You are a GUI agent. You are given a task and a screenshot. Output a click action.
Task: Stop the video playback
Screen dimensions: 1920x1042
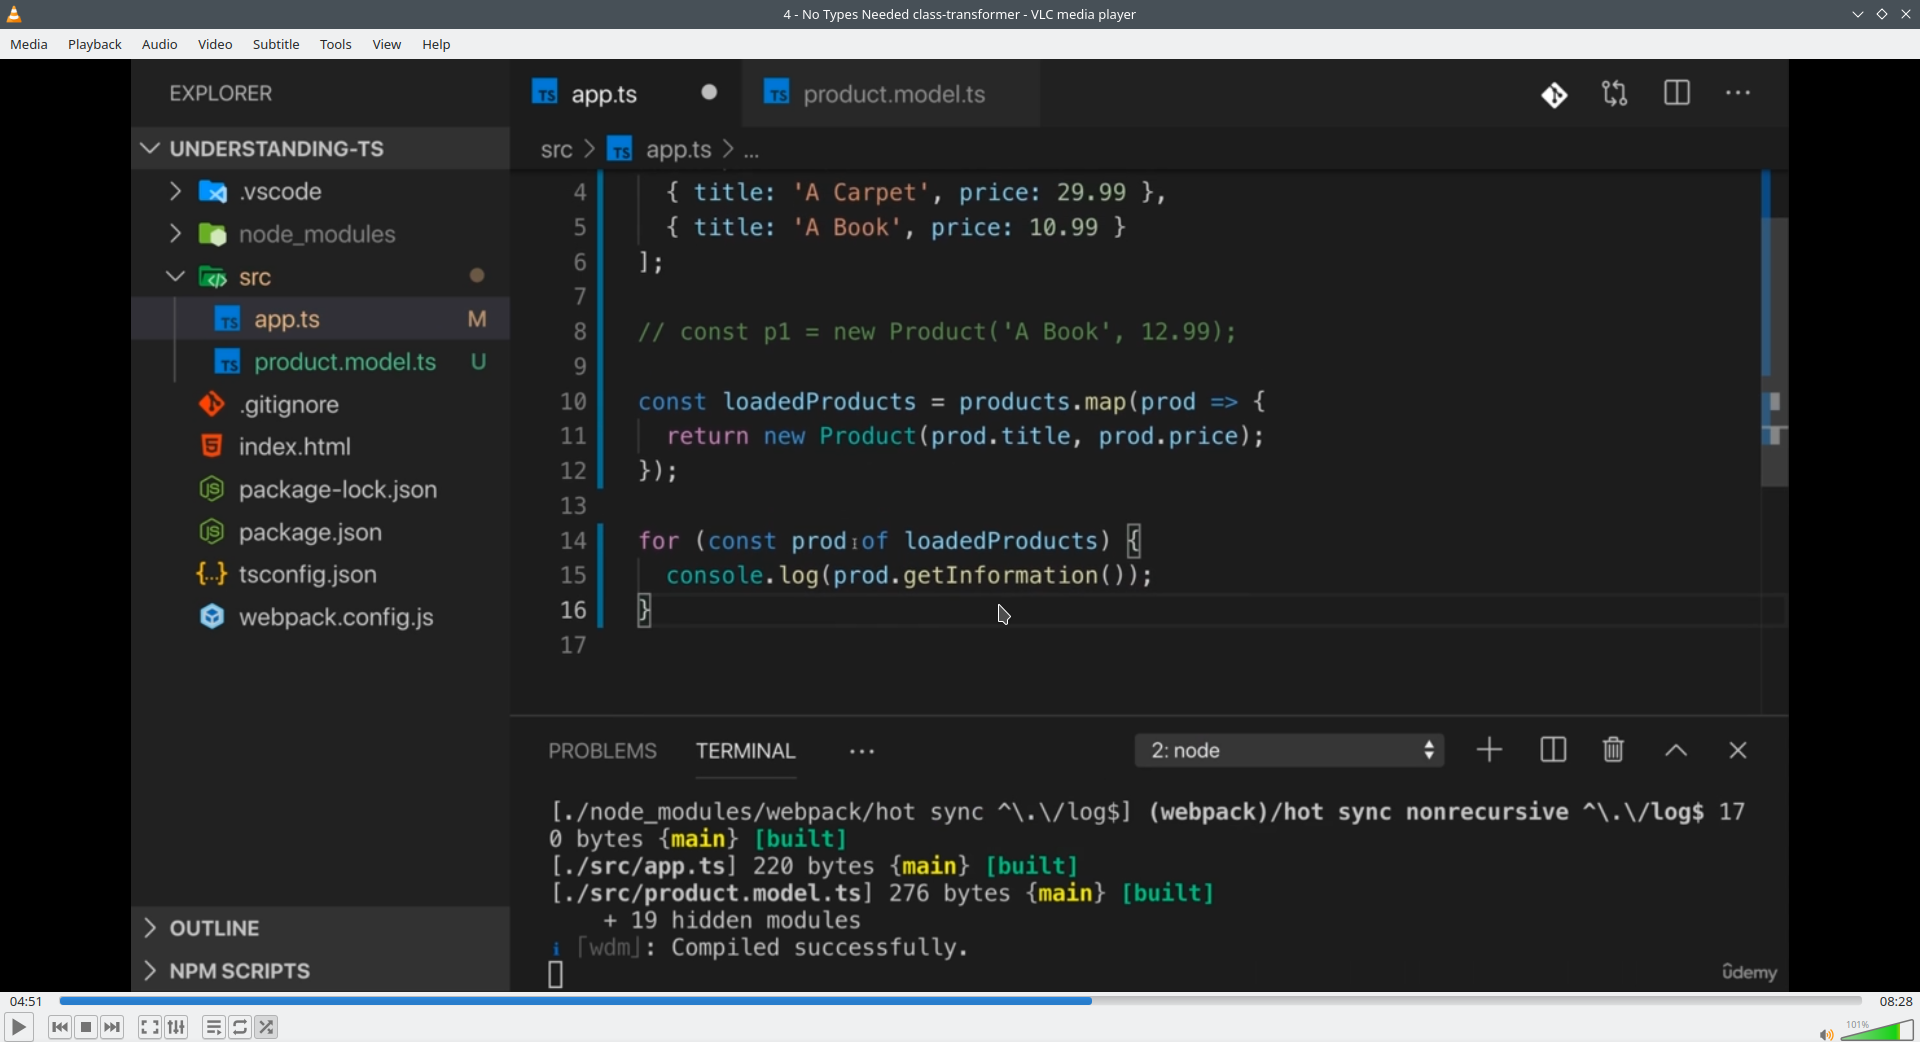[86, 1027]
